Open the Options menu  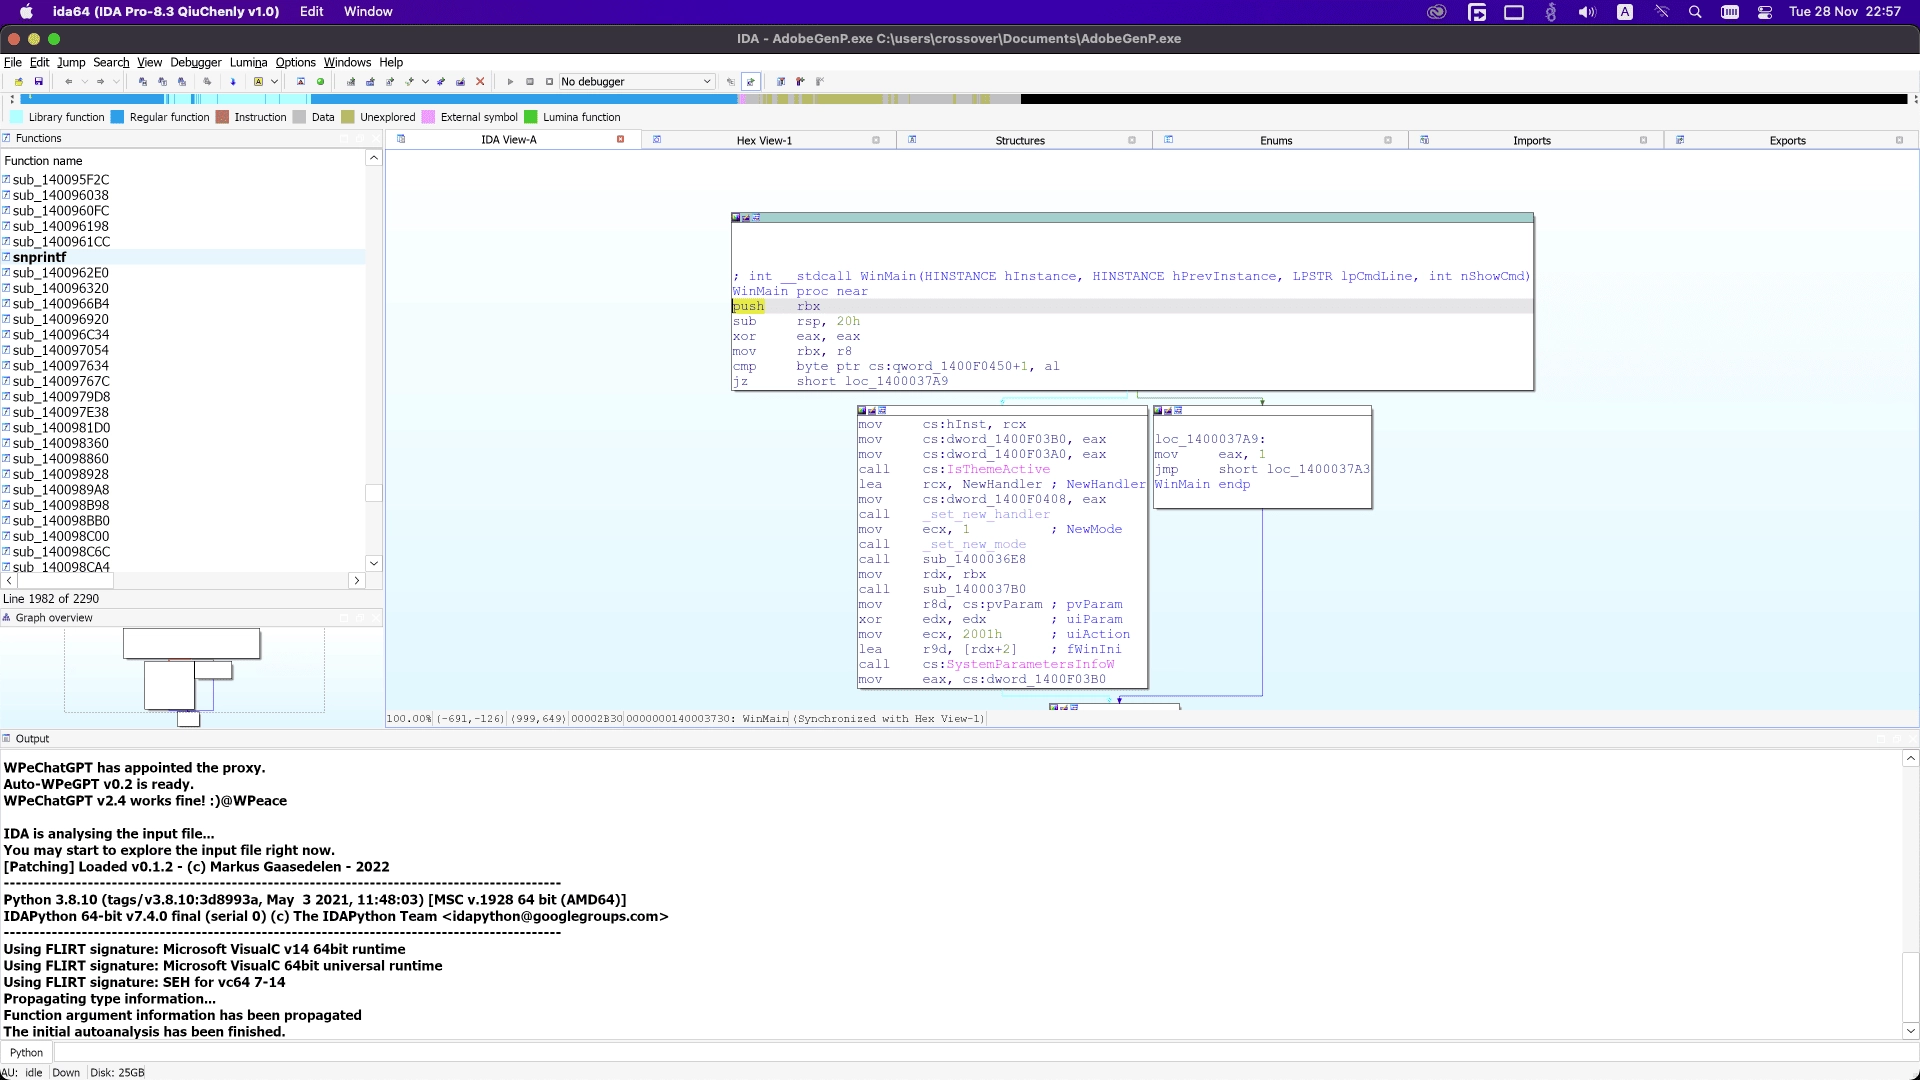click(295, 62)
